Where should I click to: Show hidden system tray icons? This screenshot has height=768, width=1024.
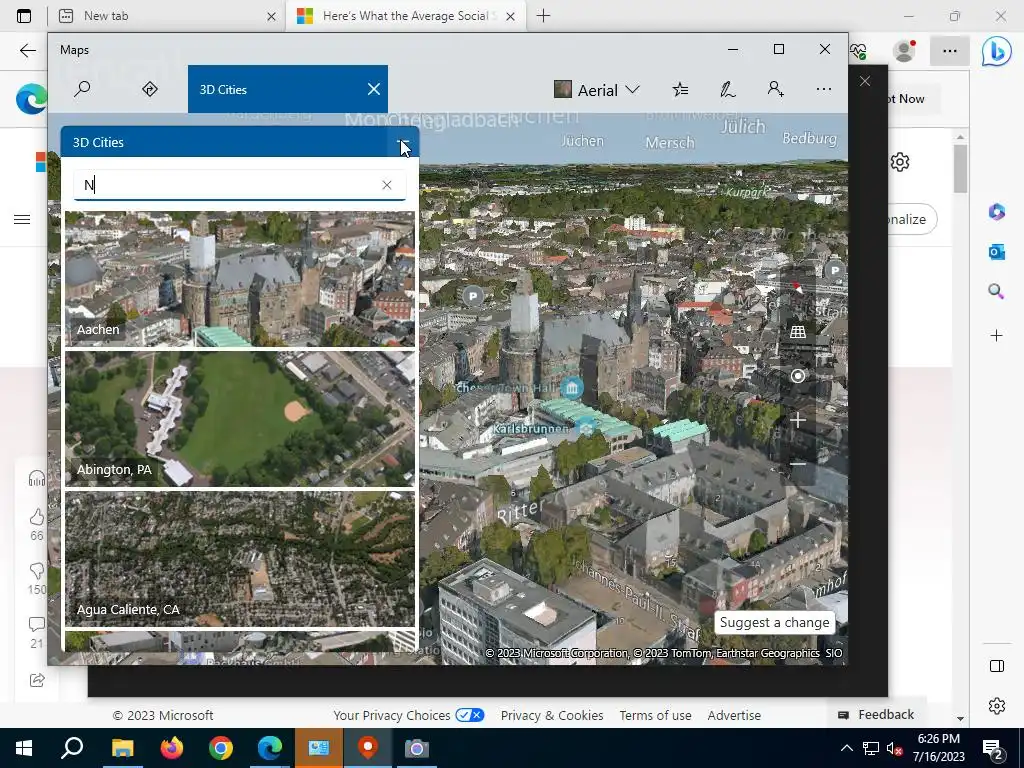(846, 748)
